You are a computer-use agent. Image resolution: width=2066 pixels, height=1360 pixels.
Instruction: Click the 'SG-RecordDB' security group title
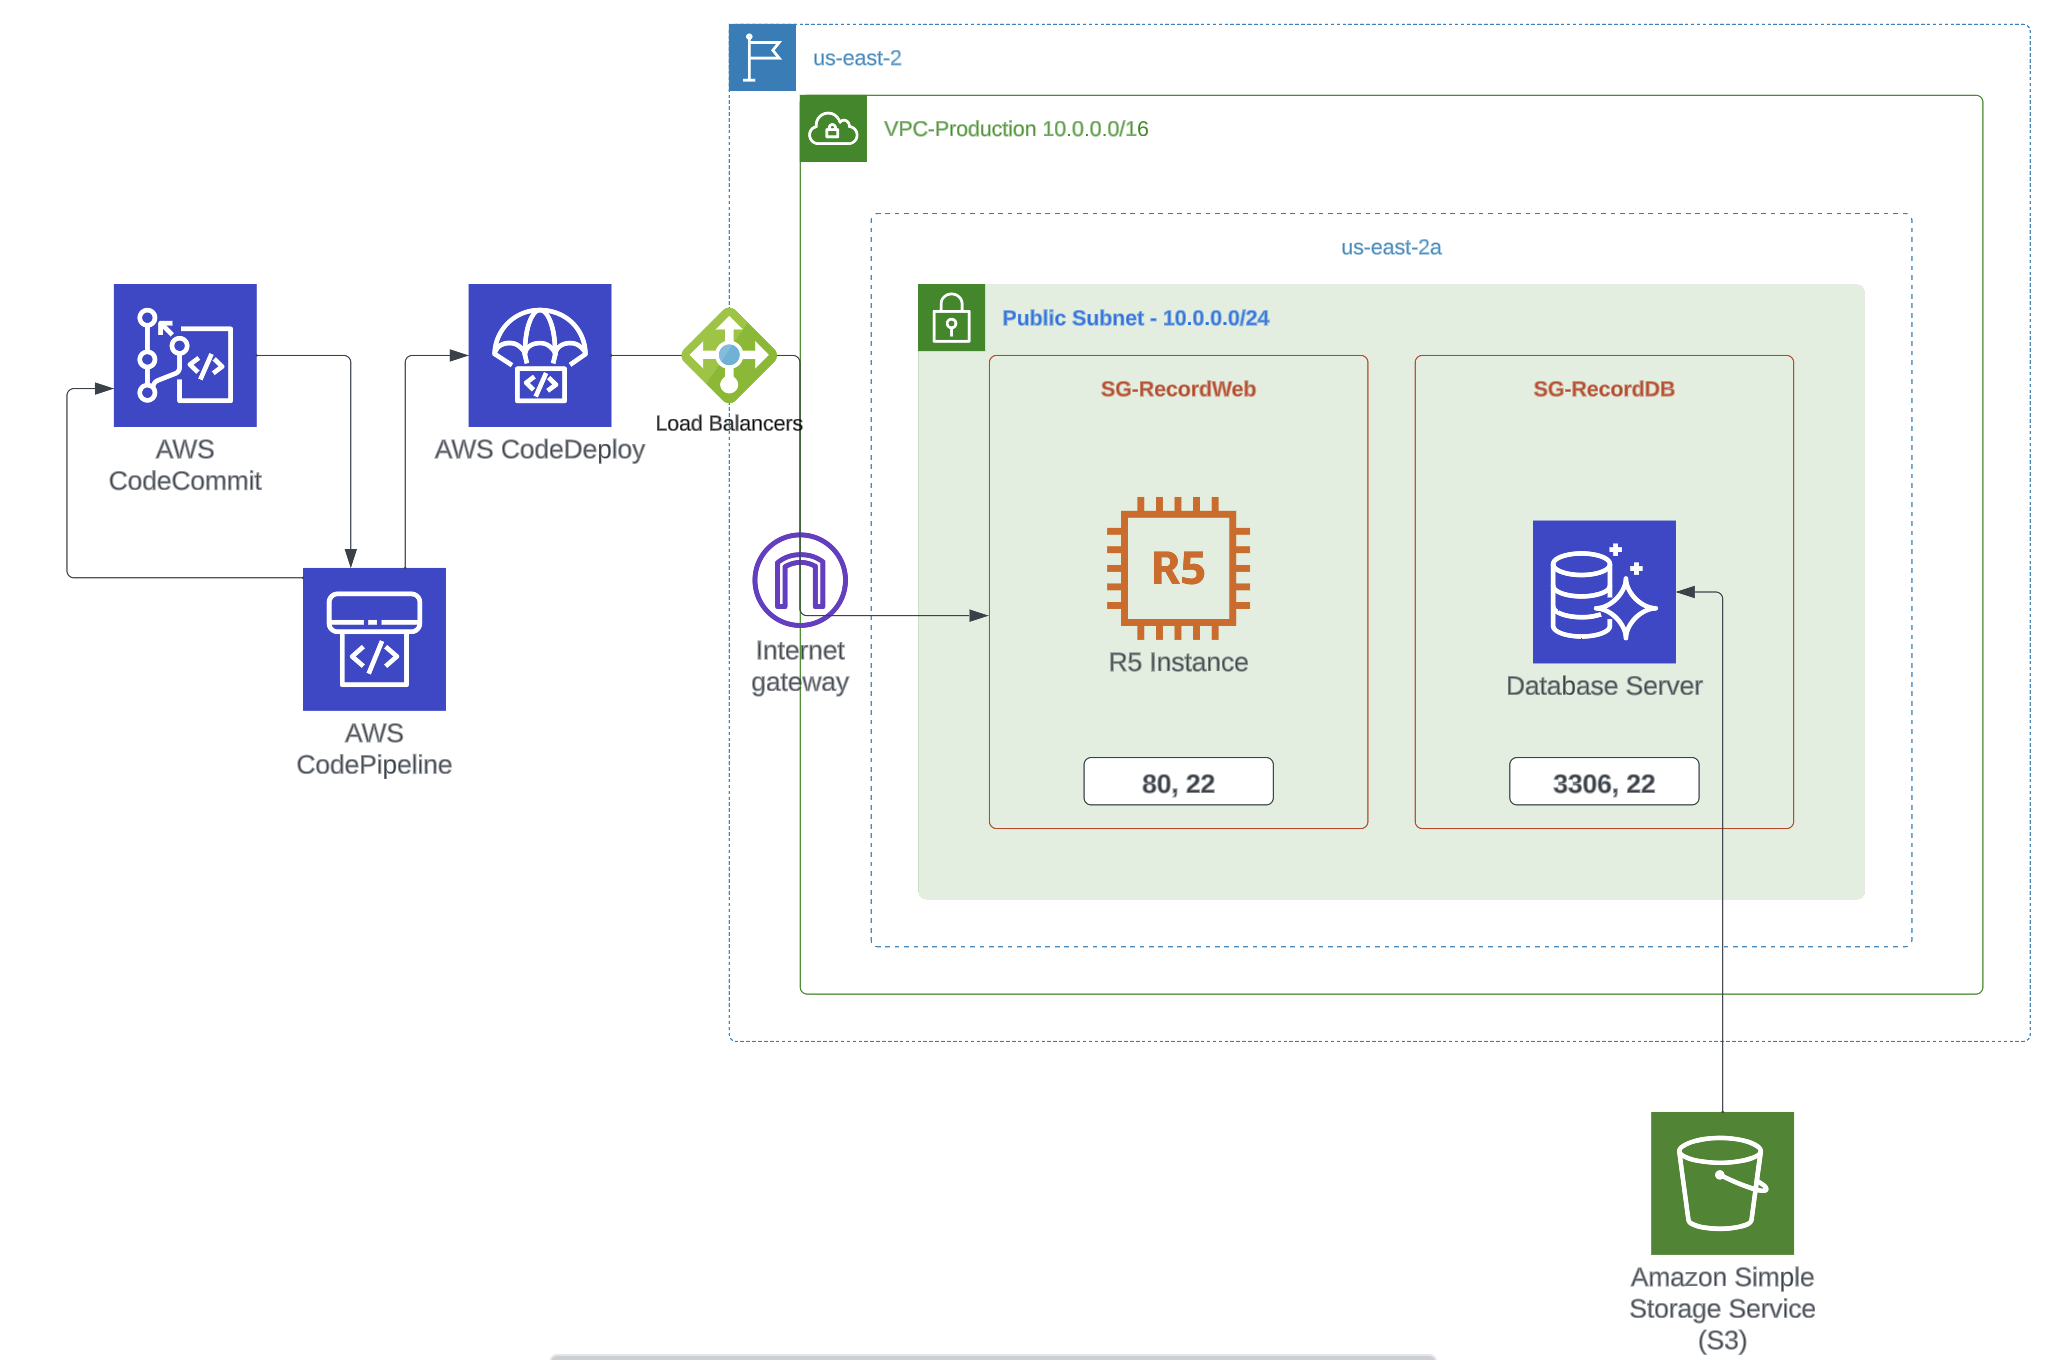tap(1604, 389)
